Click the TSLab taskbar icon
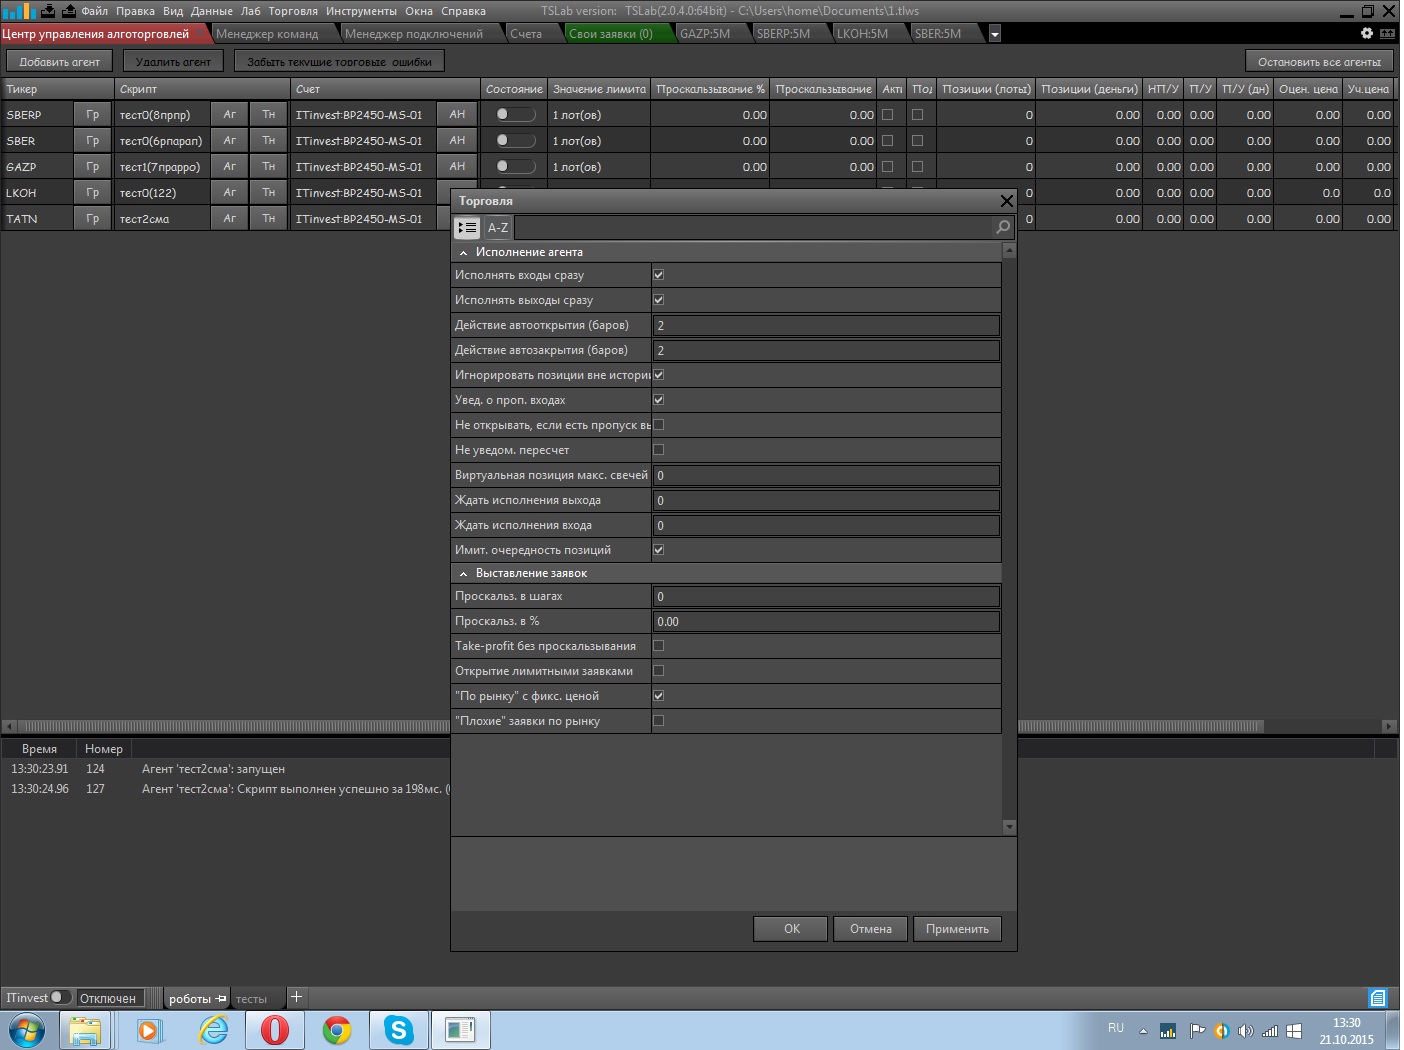The image size is (1404, 1050). tap(460, 1030)
